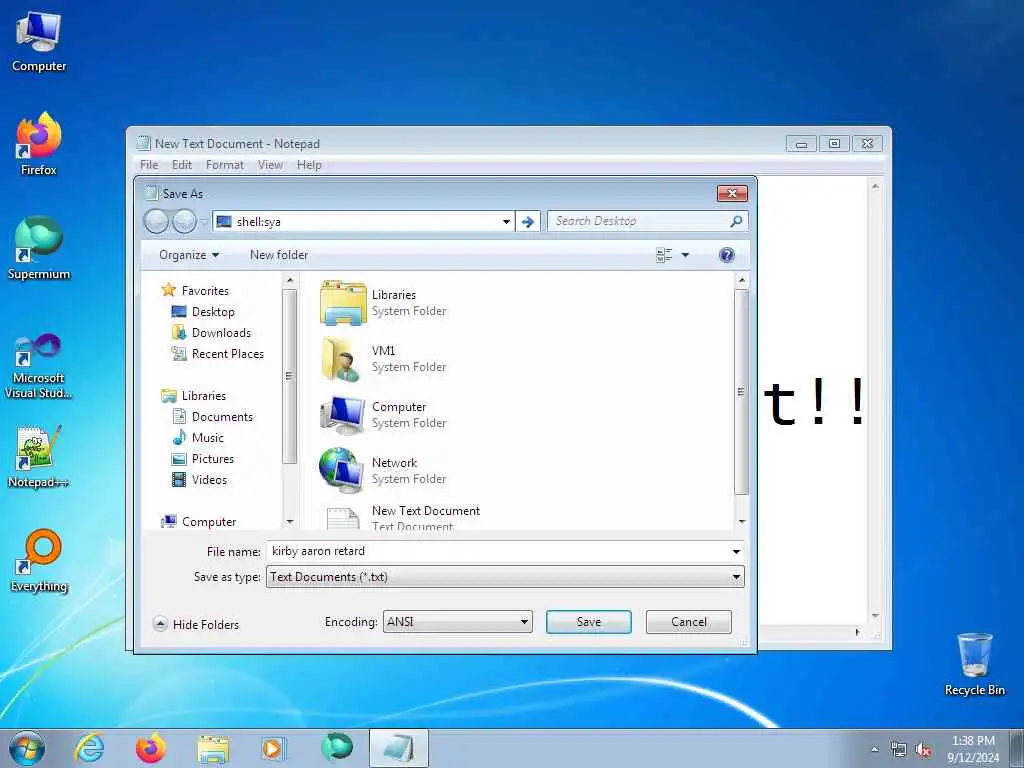Click the network tray icon
This screenshot has height=768, width=1024.
click(x=899, y=750)
